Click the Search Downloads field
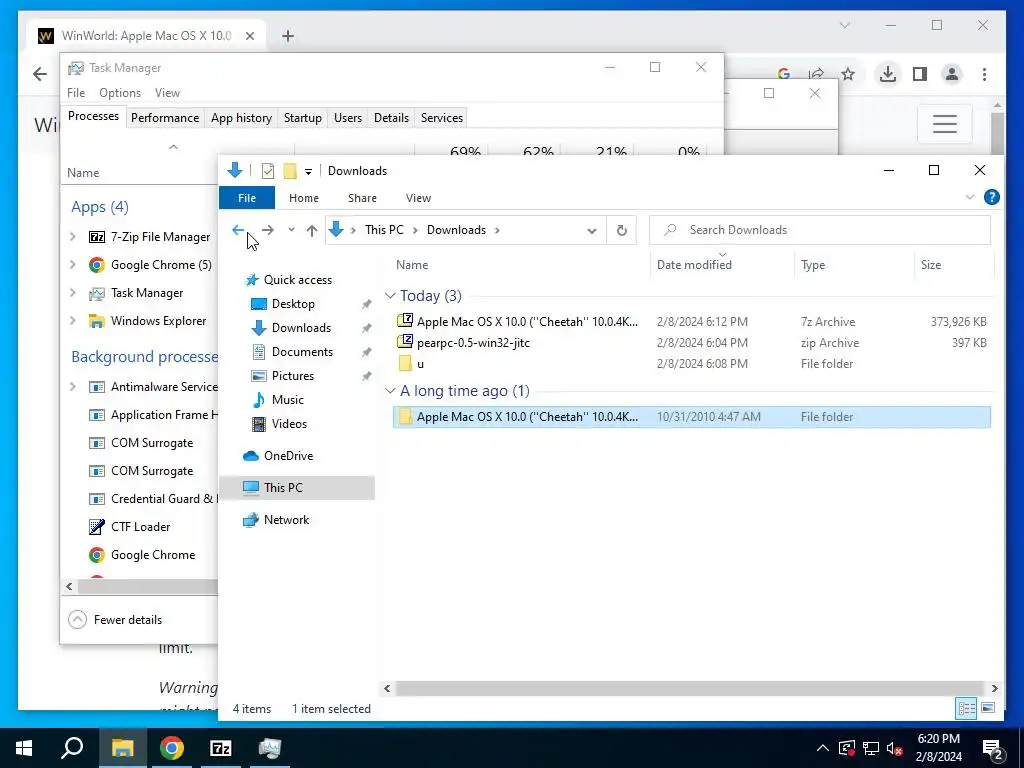Viewport: 1024px width, 768px height. coord(820,230)
